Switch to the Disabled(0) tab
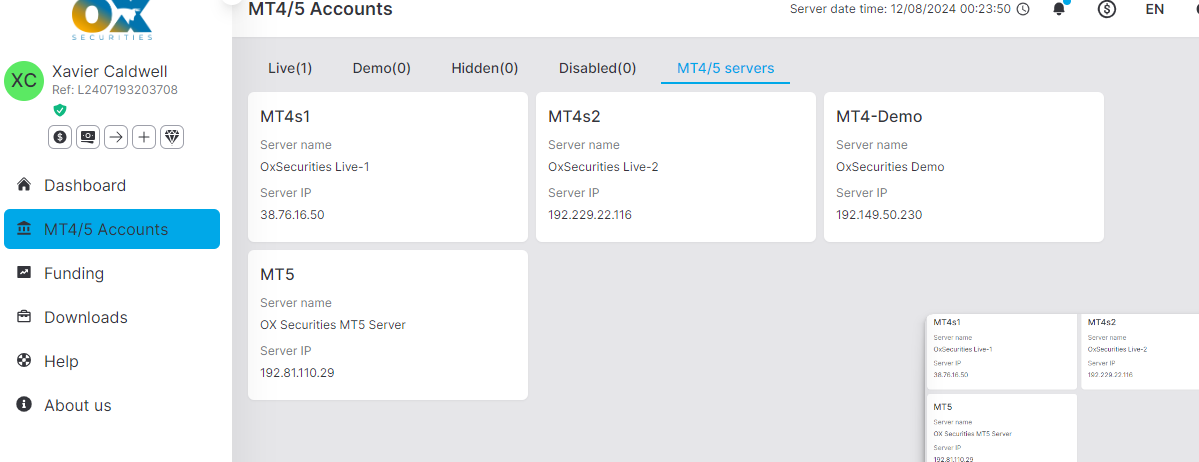 pos(597,68)
